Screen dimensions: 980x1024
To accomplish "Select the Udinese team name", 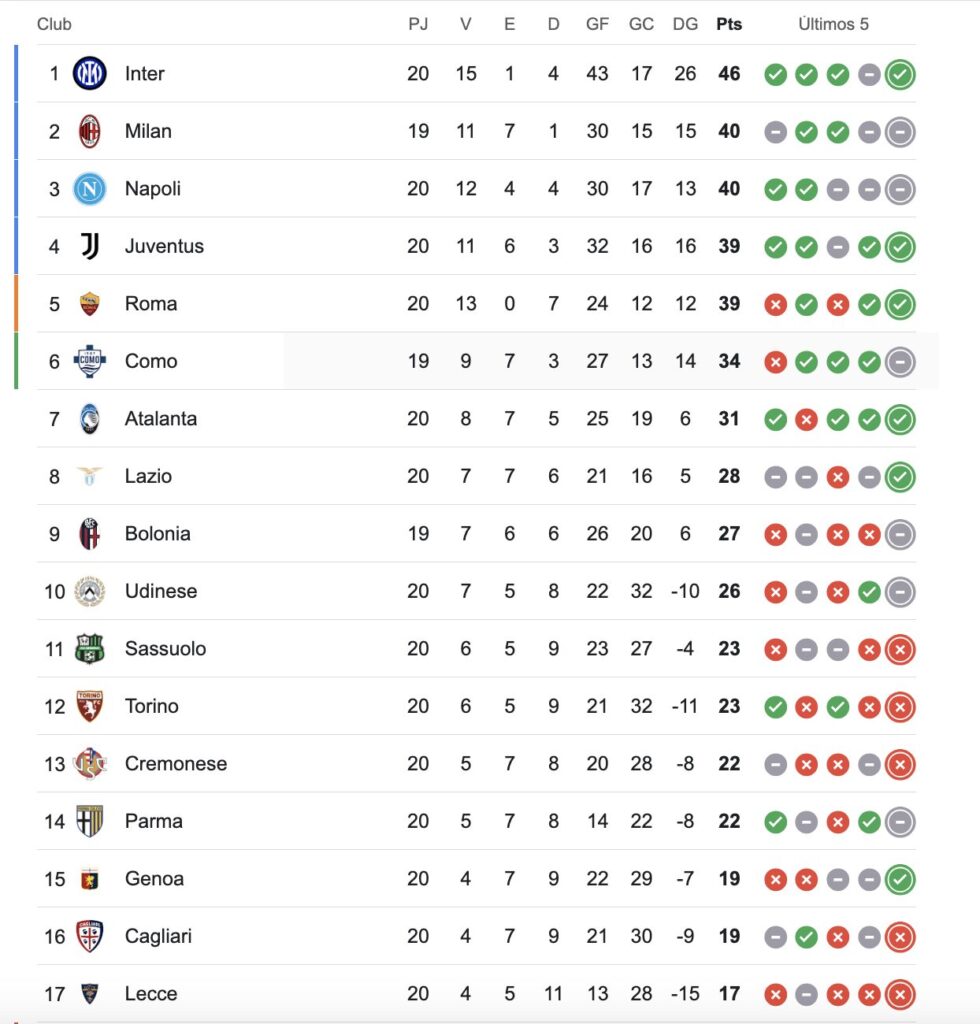I will click(x=161, y=591).
